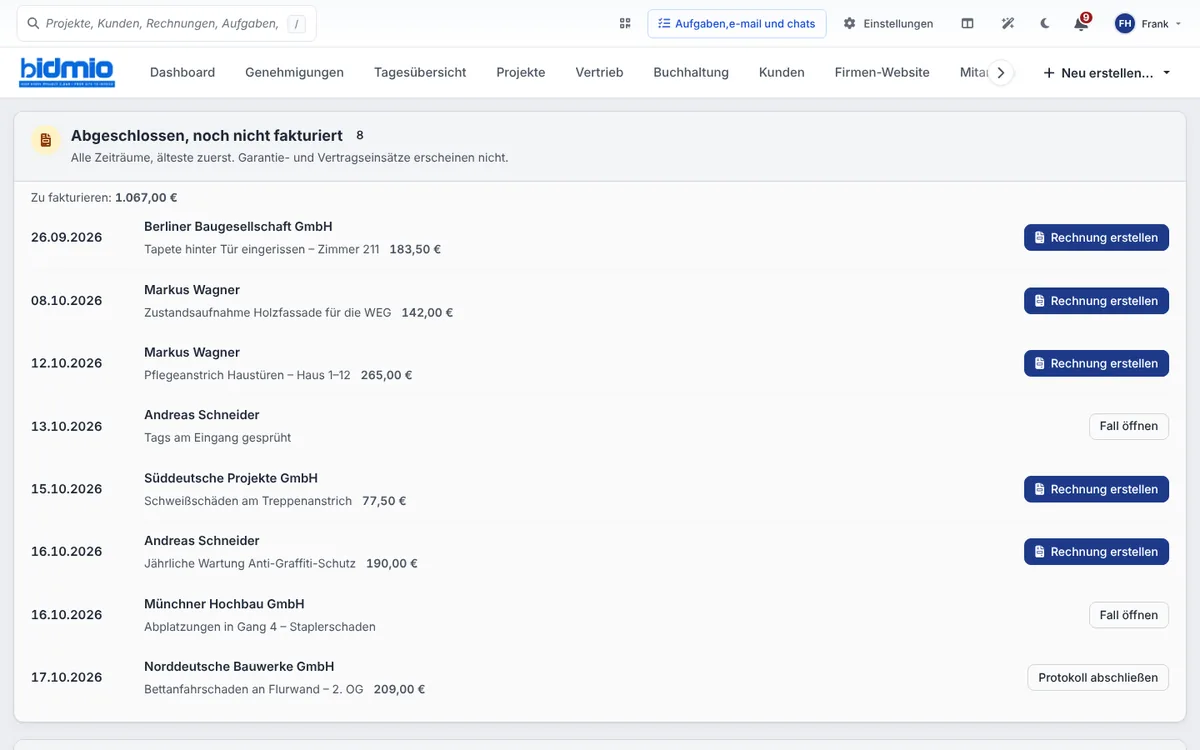
Task: Focus the global search field
Action: tap(167, 23)
